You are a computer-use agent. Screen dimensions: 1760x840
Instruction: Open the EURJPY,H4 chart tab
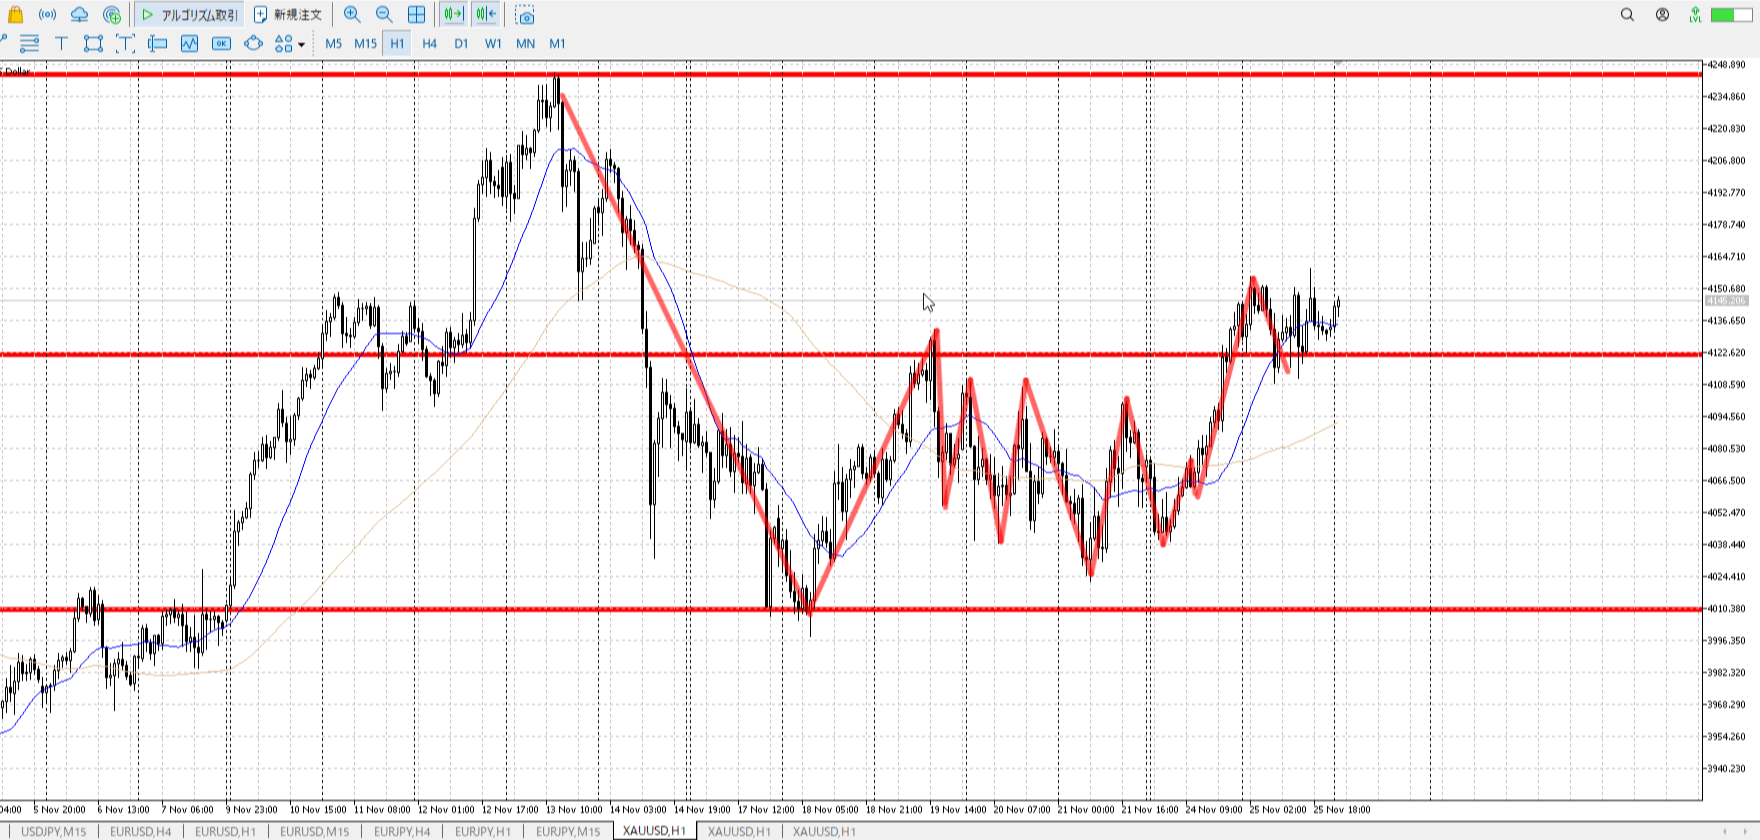[x=402, y=831]
